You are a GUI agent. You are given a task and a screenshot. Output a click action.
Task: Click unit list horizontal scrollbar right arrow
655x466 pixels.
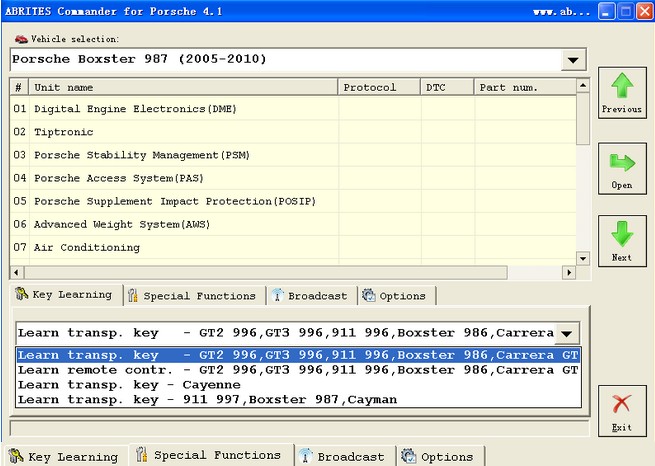click(569, 273)
